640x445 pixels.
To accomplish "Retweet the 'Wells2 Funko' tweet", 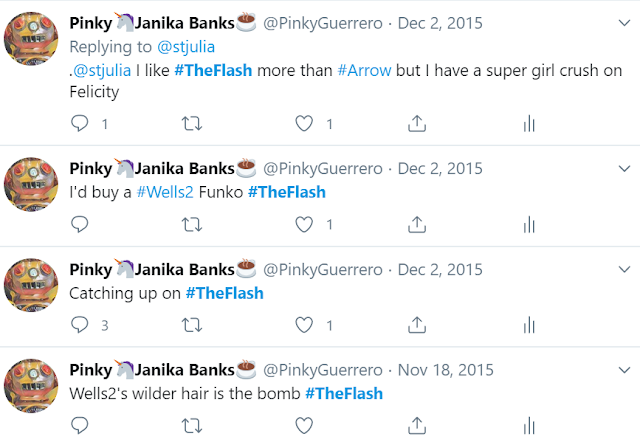I will click(192, 225).
